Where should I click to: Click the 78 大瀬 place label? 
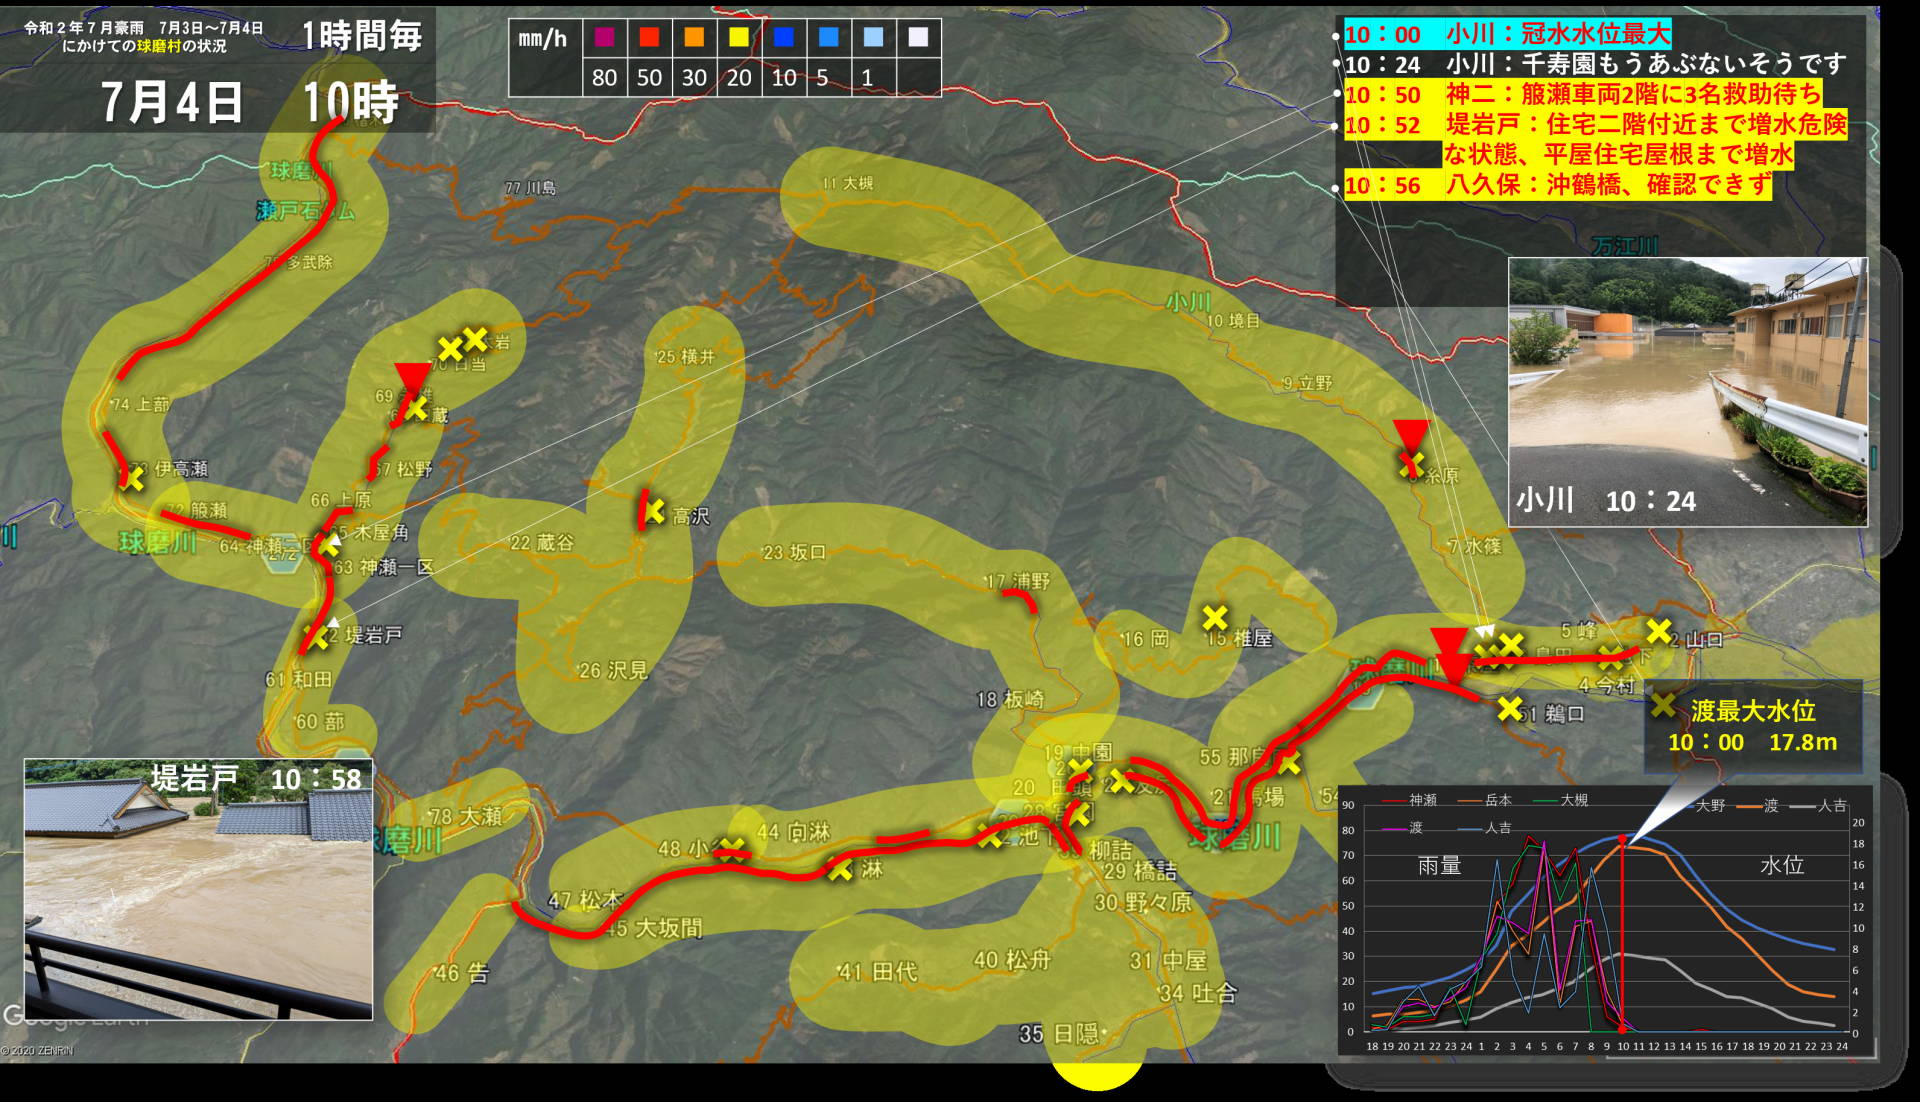coord(465,816)
